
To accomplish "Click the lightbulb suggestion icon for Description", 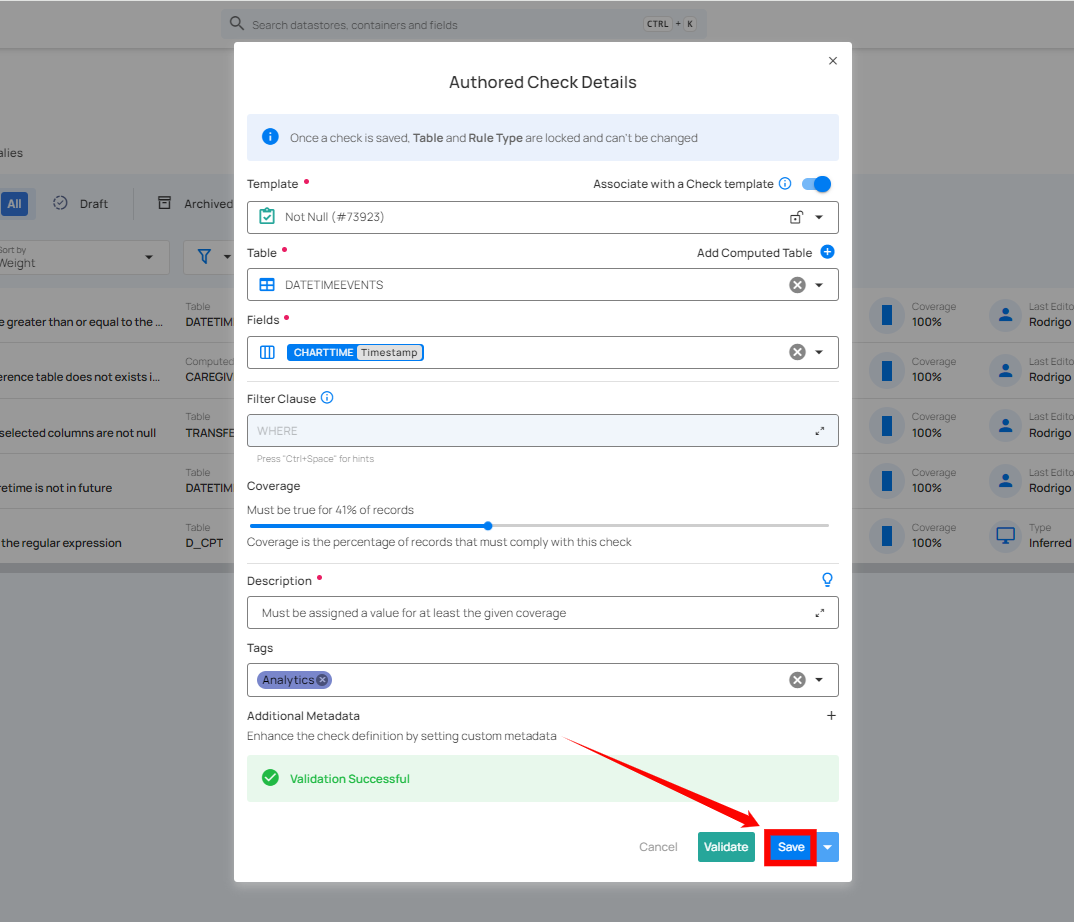I will (x=827, y=580).
